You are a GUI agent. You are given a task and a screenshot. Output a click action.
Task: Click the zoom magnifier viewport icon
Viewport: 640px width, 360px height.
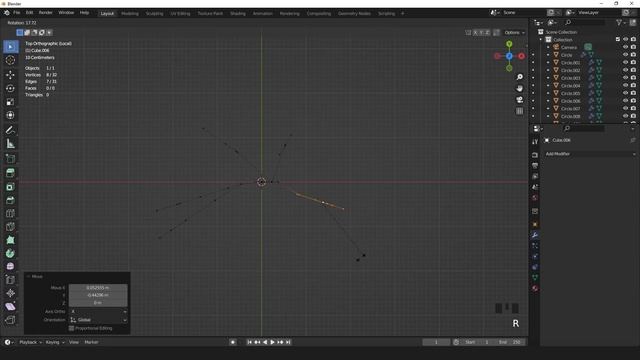(520, 77)
